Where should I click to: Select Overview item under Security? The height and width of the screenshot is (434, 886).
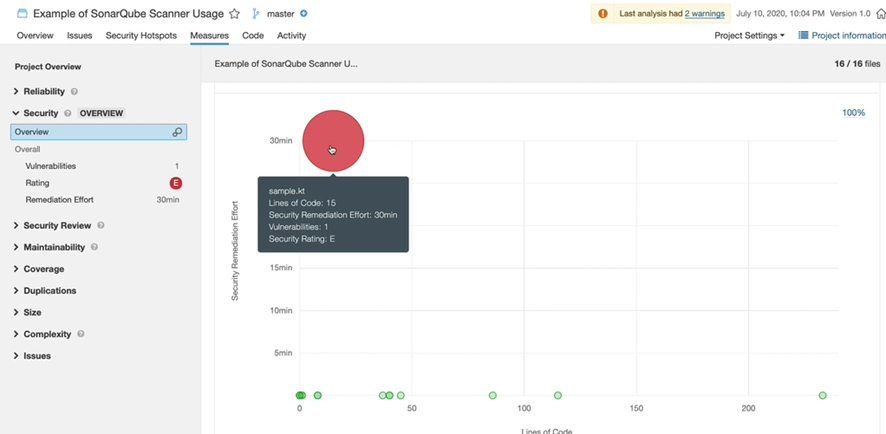[x=98, y=132]
